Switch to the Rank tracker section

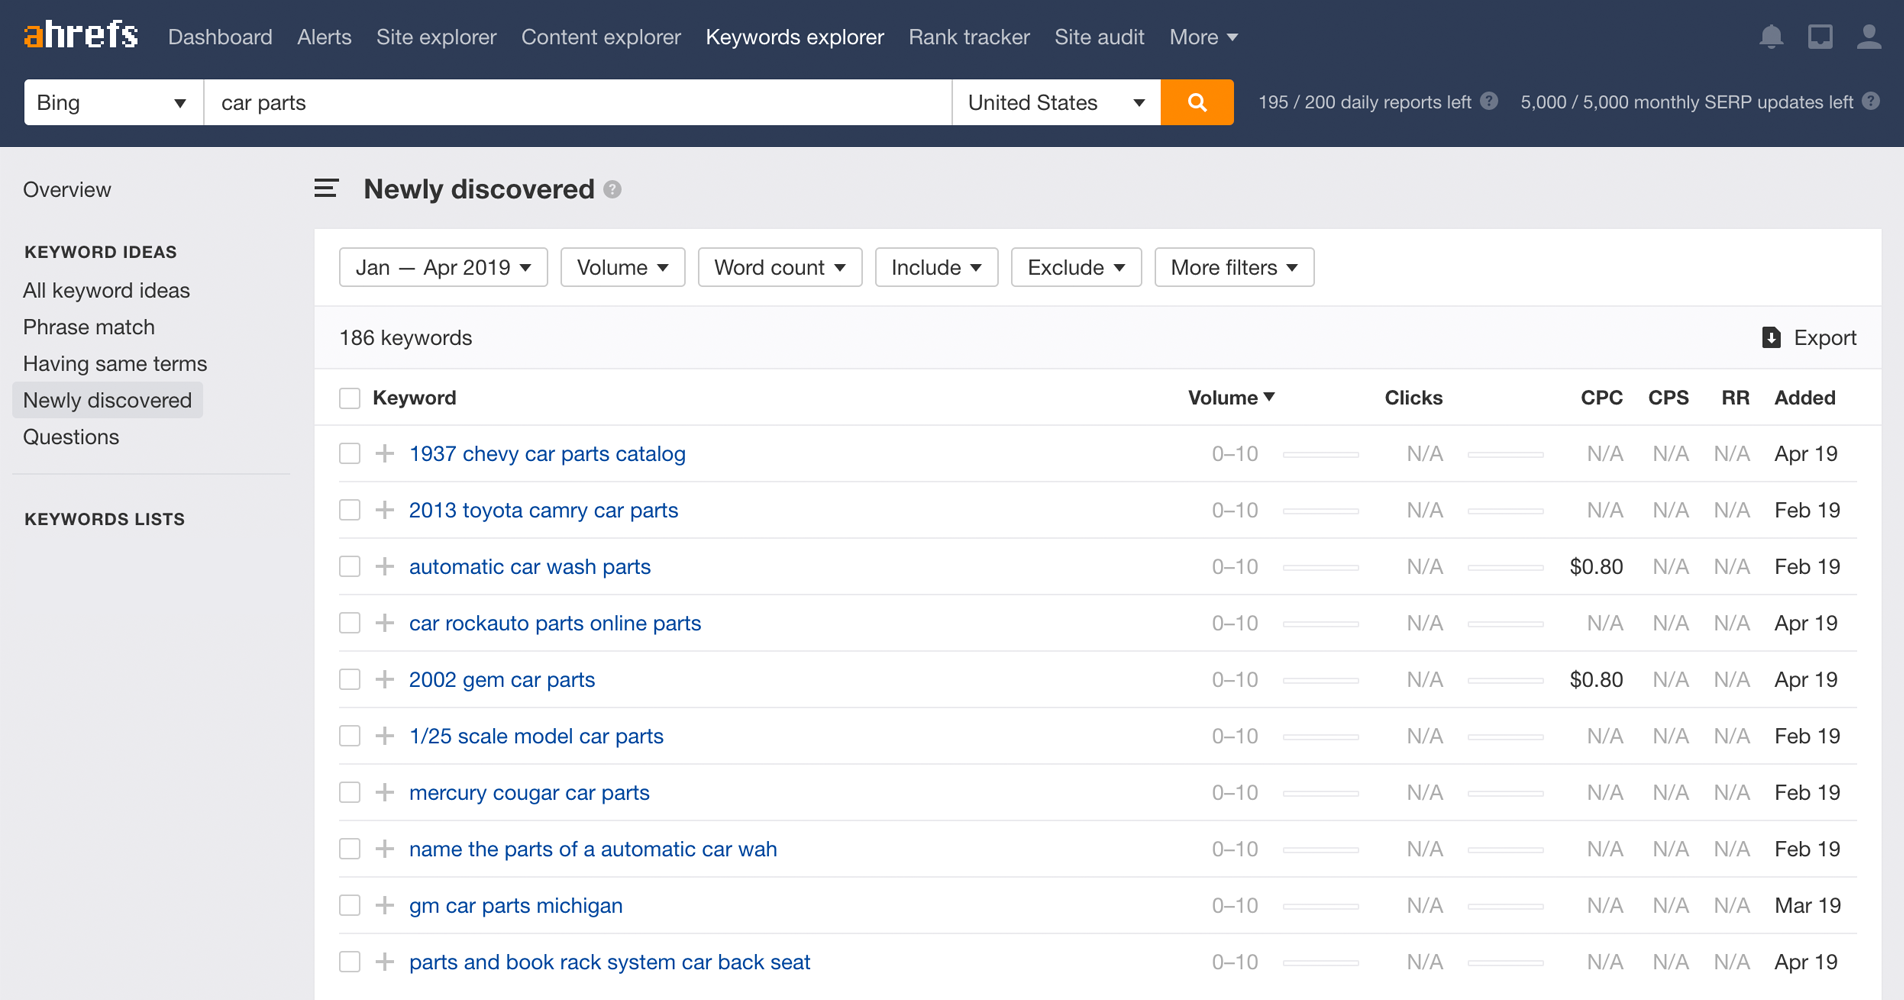pos(968,37)
